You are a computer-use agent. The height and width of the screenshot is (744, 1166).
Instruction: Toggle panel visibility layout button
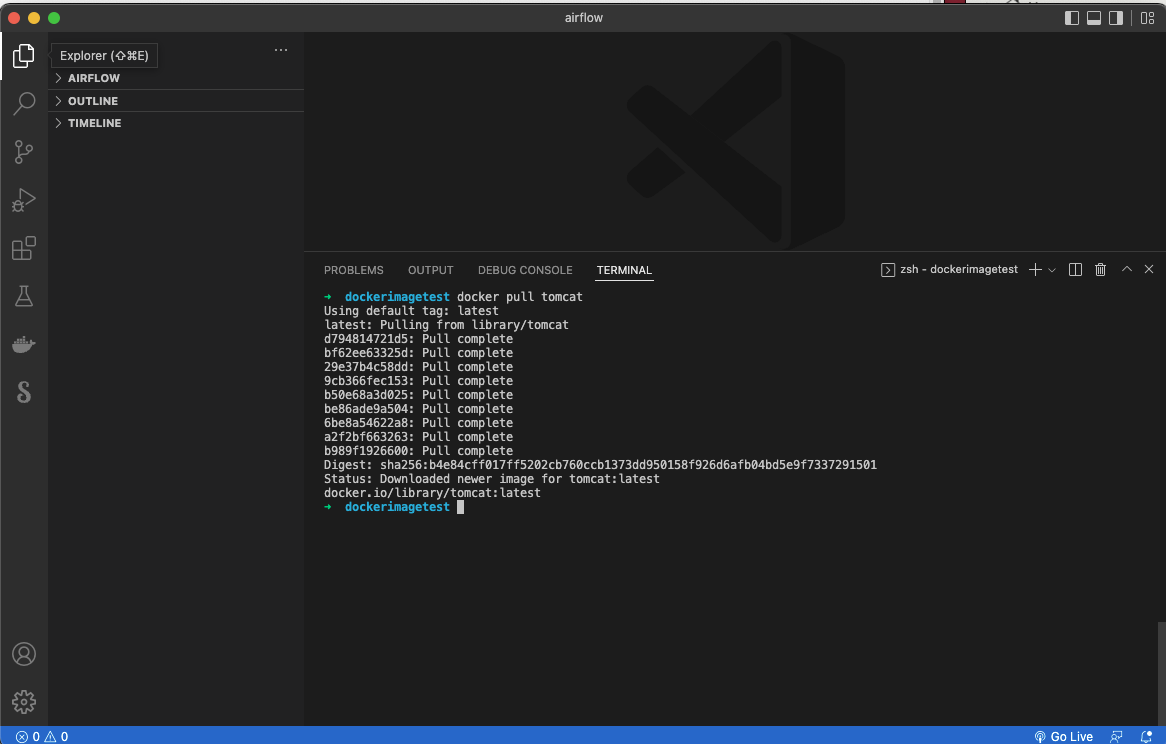1094,18
